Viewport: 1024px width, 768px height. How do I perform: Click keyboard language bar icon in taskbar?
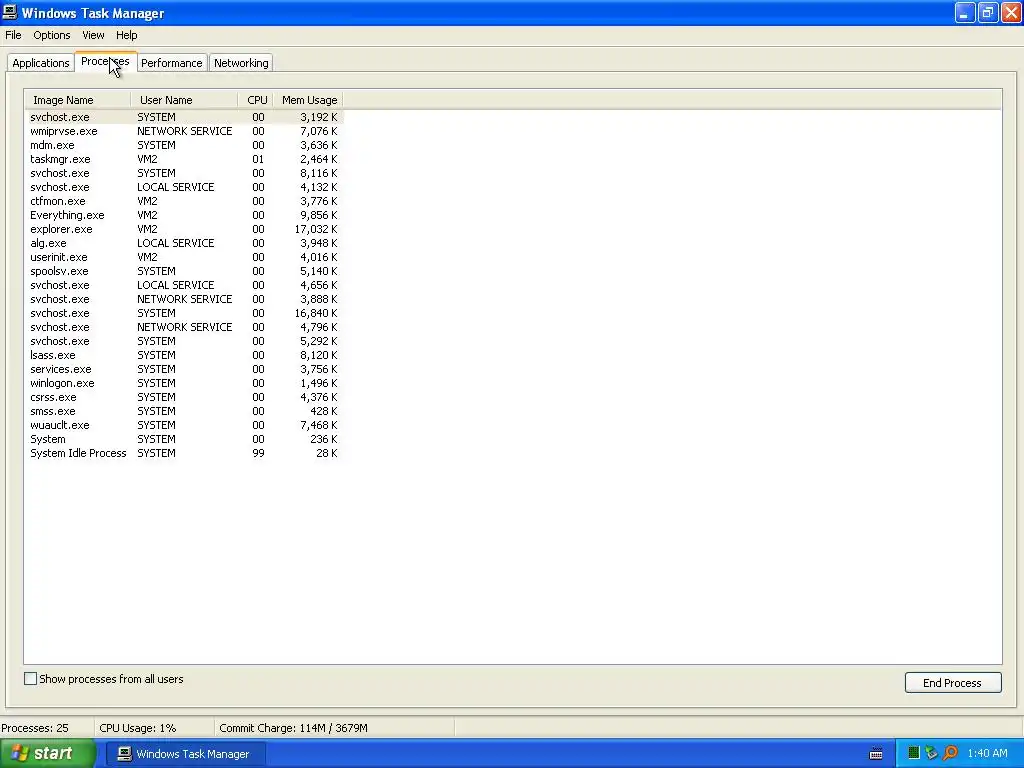(876, 754)
